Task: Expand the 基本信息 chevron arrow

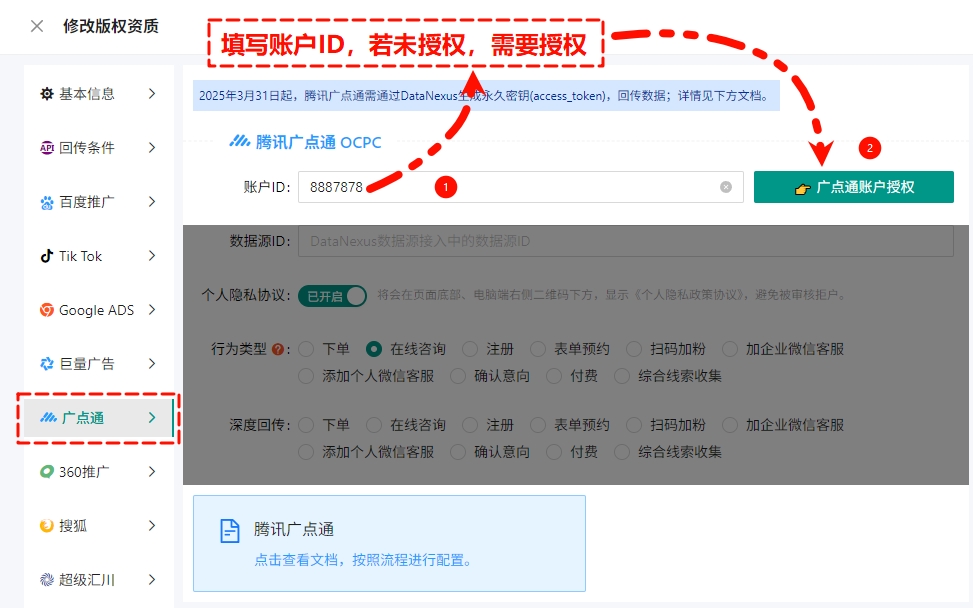Action: [152, 94]
